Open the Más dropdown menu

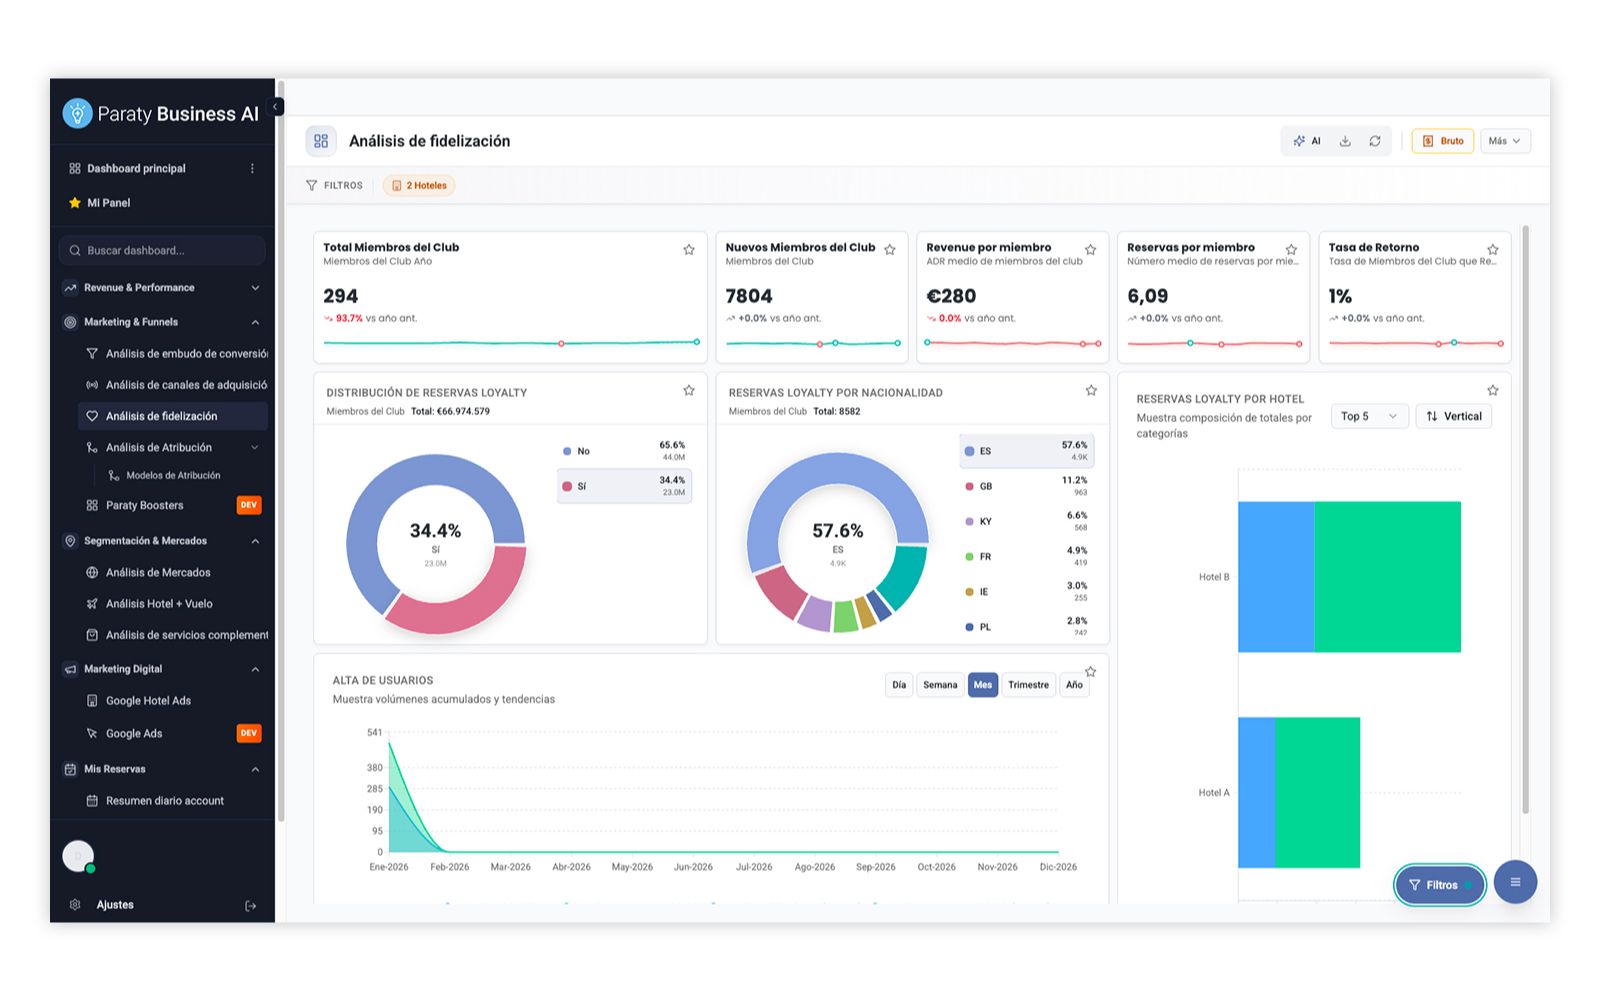point(1505,141)
